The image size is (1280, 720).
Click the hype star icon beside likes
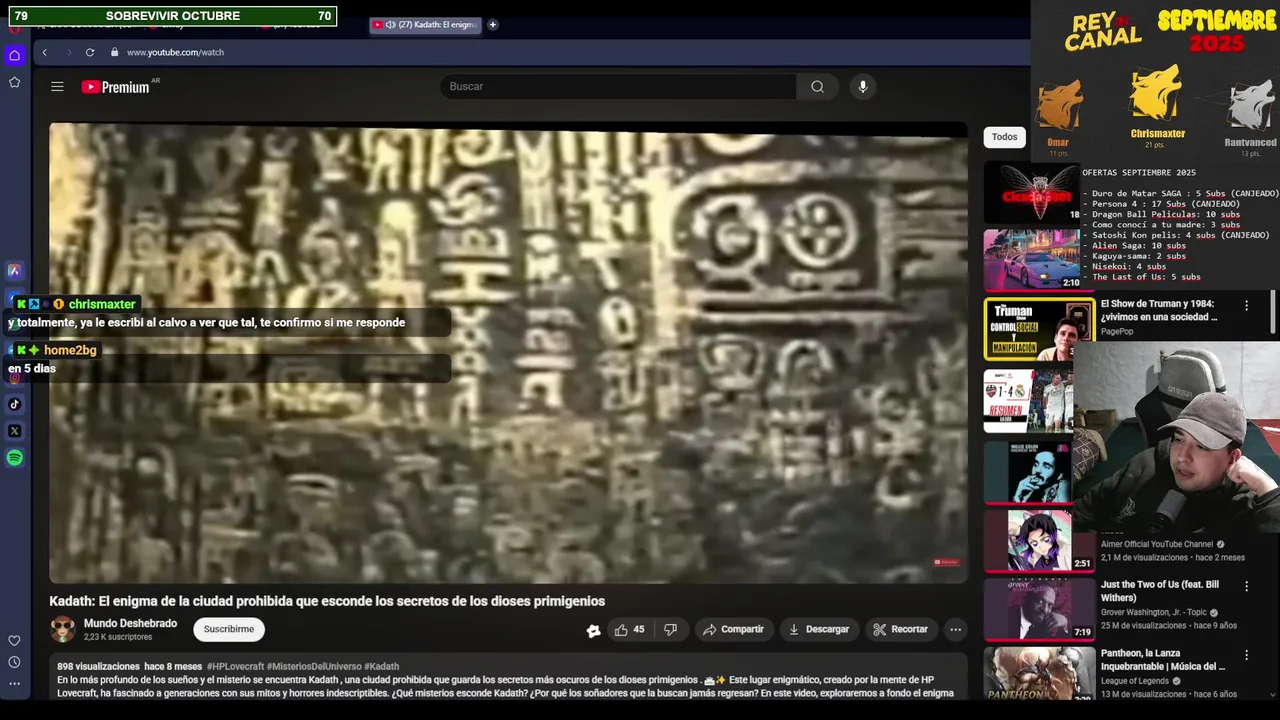tap(593, 630)
